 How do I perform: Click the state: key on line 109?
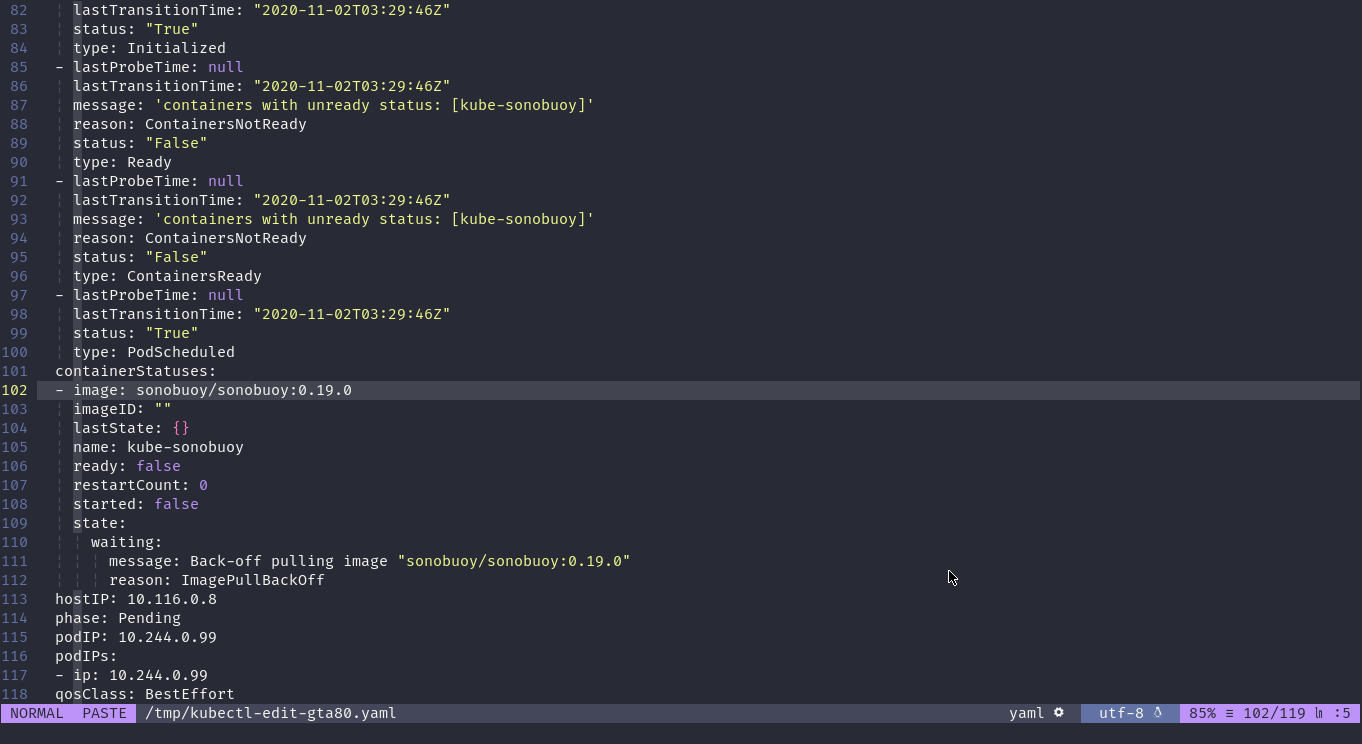100,523
